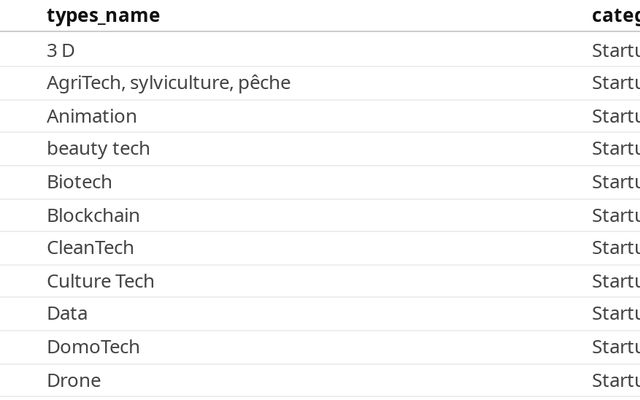Select the category value beside Animation
The image size is (640, 400).
[615, 116]
